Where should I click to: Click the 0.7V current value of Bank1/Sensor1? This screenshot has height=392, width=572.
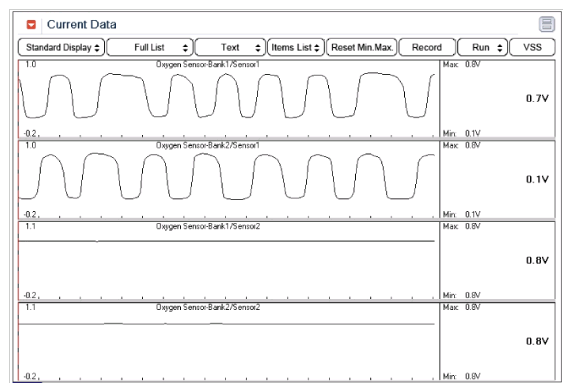pyautogui.click(x=537, y=98)
